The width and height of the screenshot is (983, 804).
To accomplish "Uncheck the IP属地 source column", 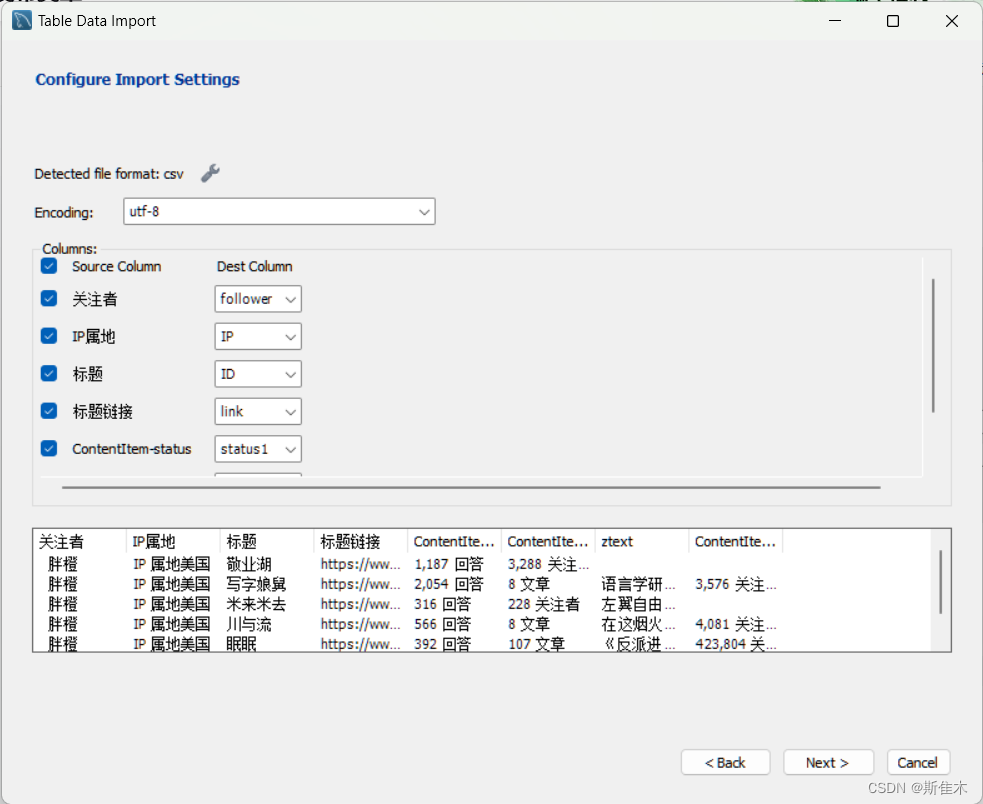I will coord(48,336).
